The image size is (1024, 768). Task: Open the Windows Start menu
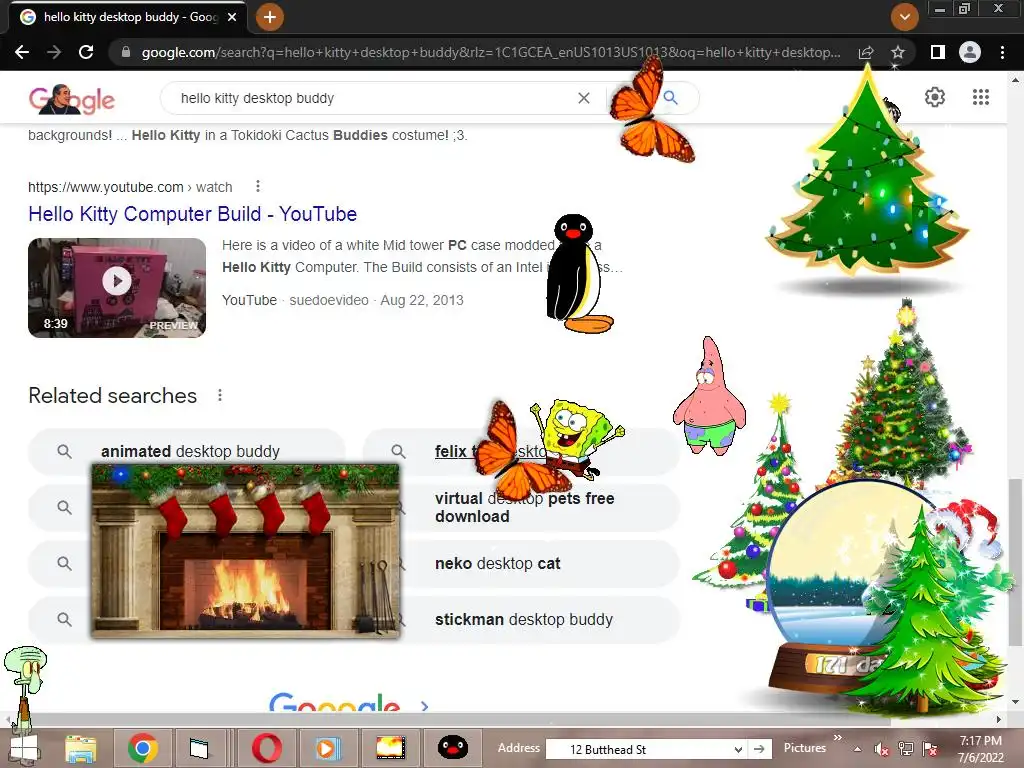click(22, 748)
